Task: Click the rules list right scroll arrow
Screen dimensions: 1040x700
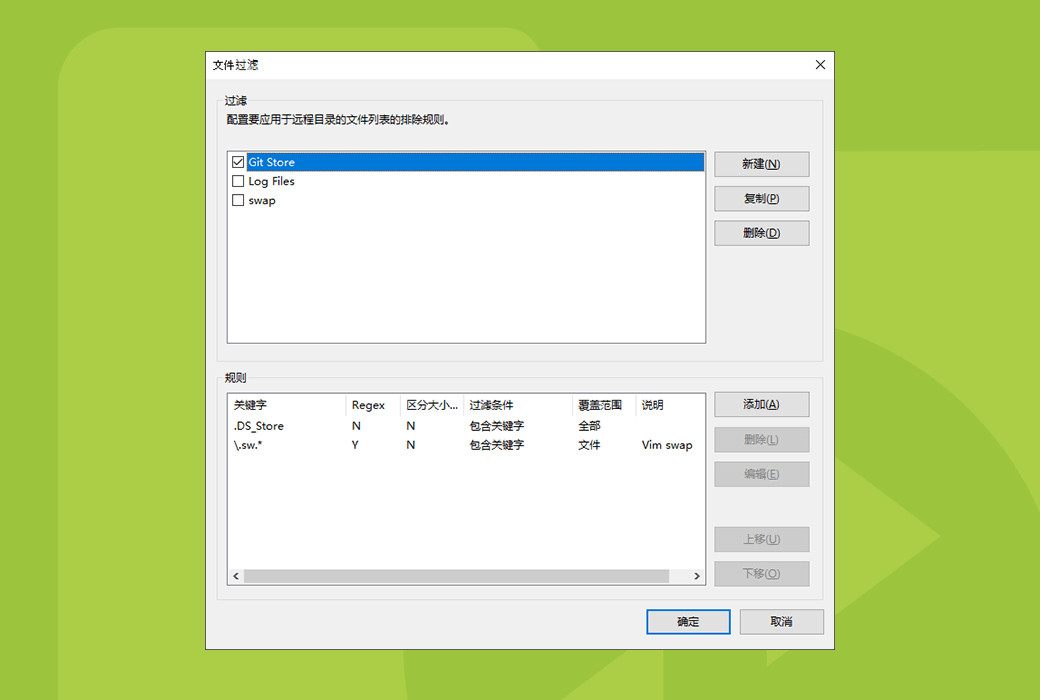Action: (696, 576)
